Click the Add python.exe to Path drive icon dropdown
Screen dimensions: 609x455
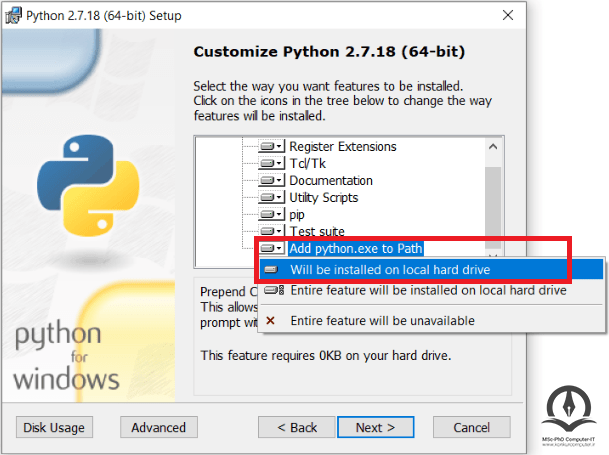[271, 248]
